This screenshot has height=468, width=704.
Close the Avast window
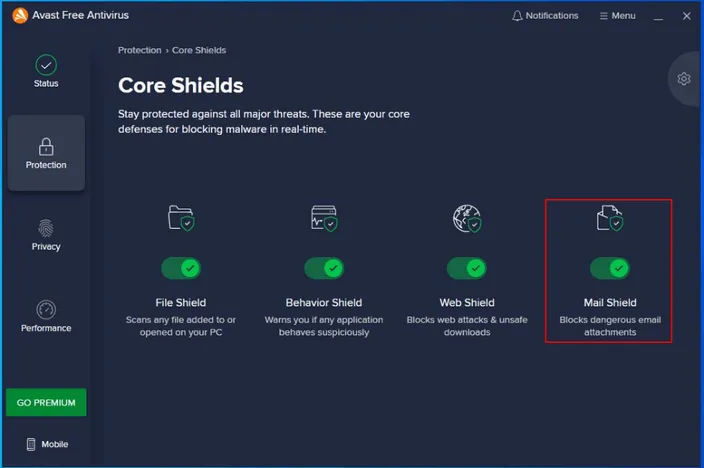click(x=686, y=16)
